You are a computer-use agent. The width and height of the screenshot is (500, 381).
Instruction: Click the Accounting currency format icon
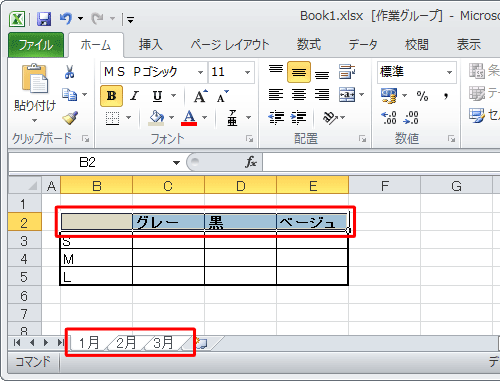(389, 96)
